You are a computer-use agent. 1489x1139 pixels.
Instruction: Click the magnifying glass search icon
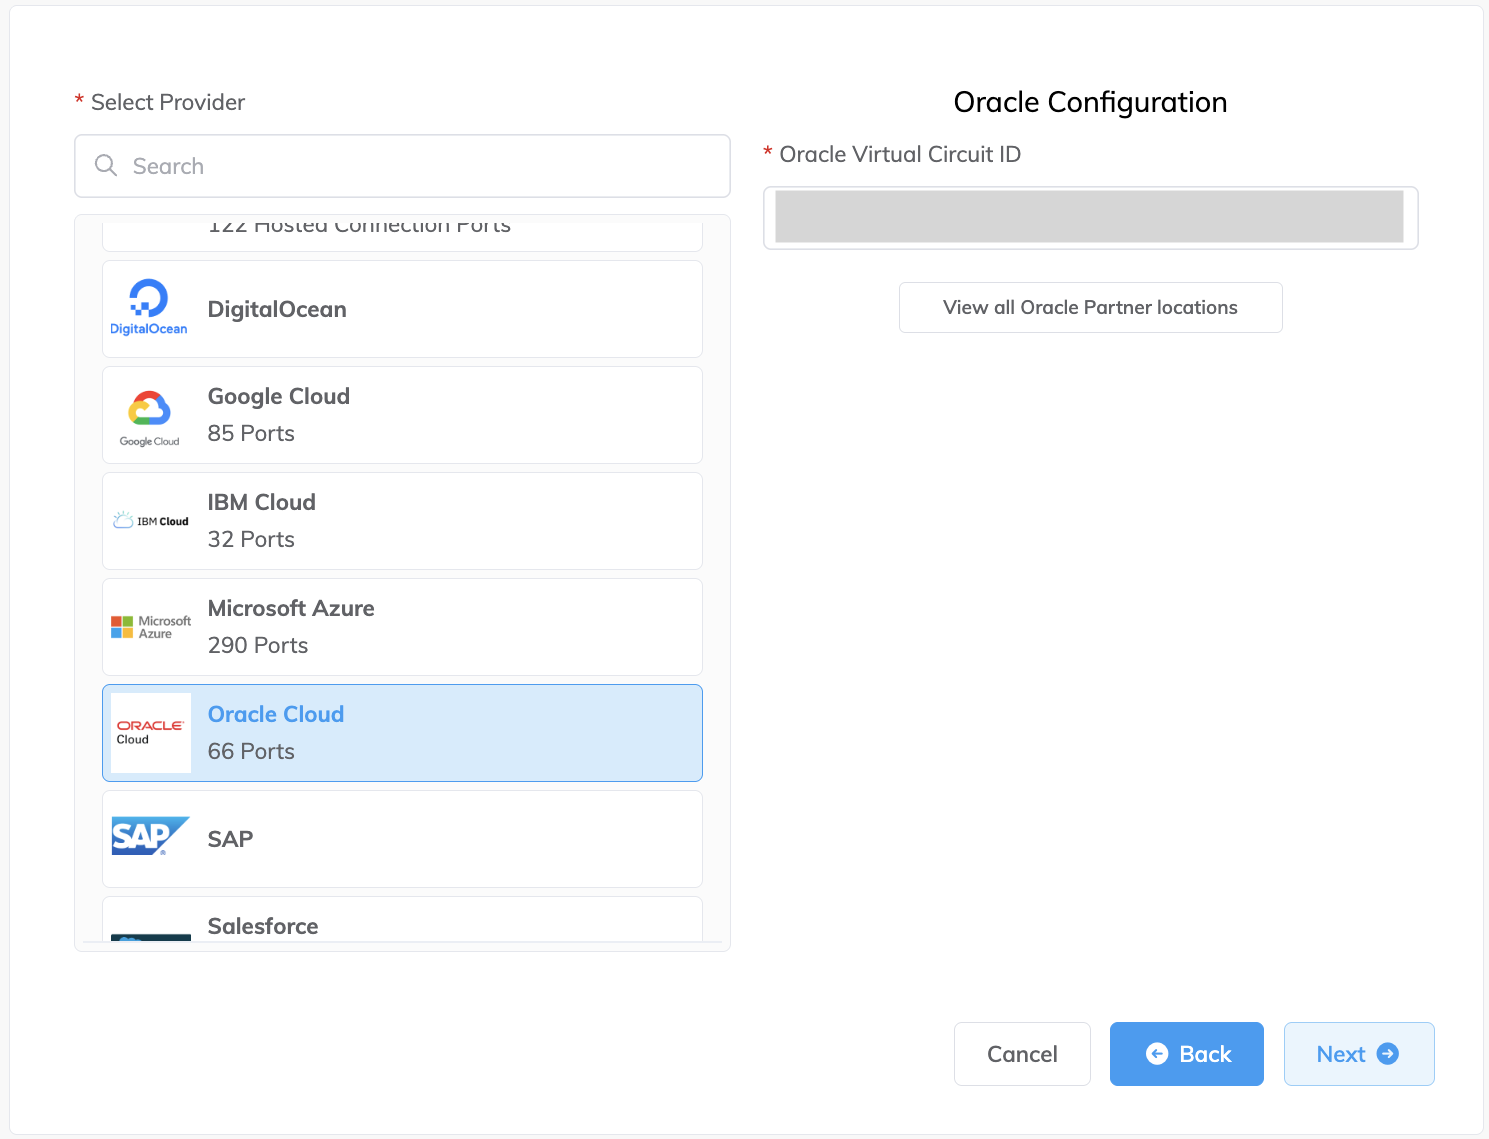(x=106, y=166)
